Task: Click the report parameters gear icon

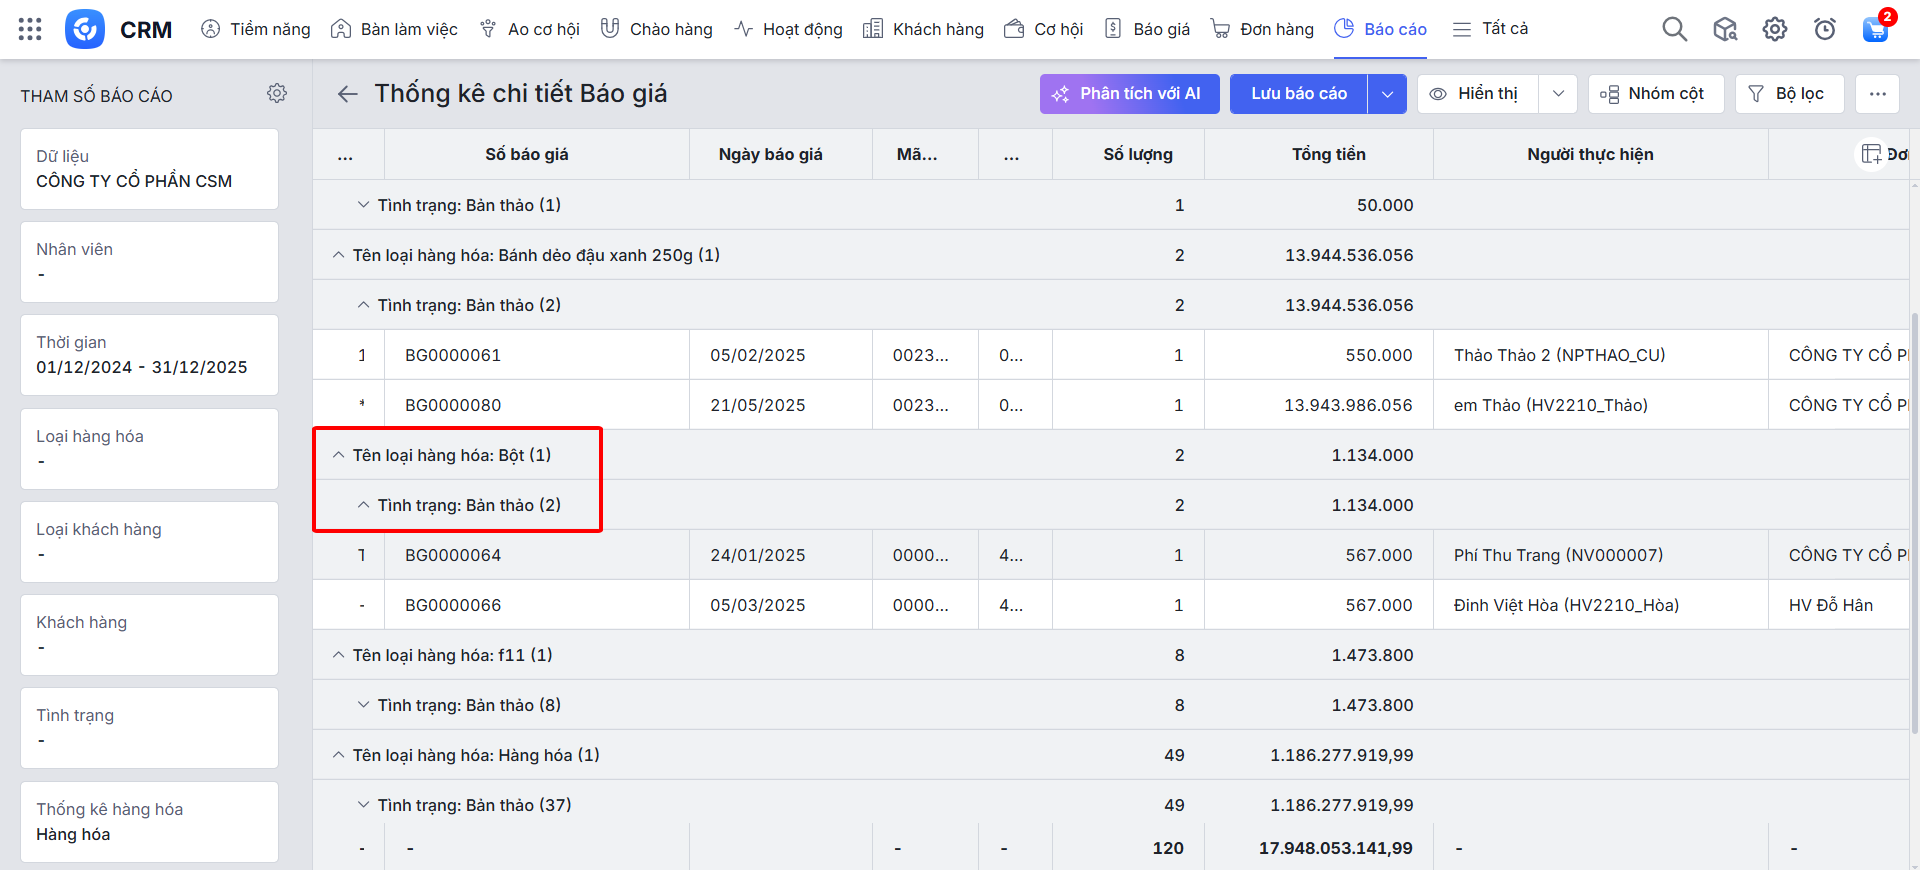Action: [277, 93]
